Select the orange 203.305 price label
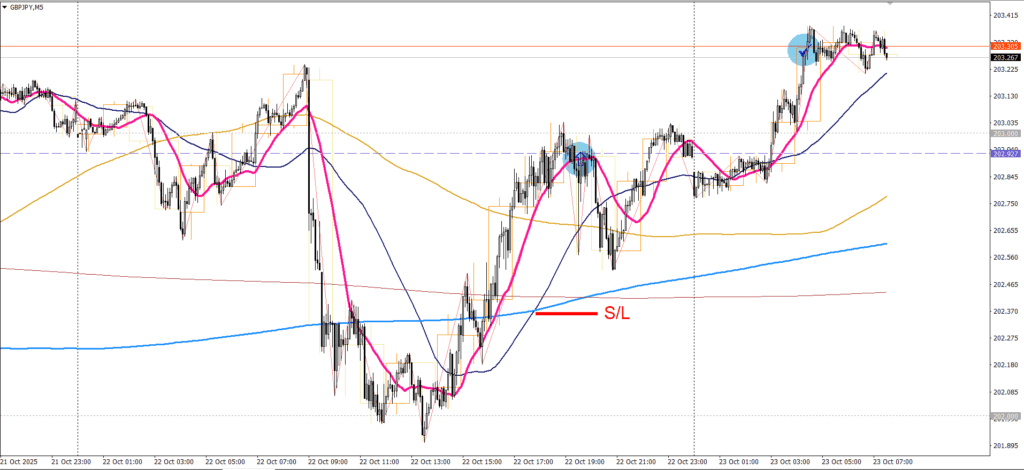Screen dimensions: 1024x470 click(1004, 46)
